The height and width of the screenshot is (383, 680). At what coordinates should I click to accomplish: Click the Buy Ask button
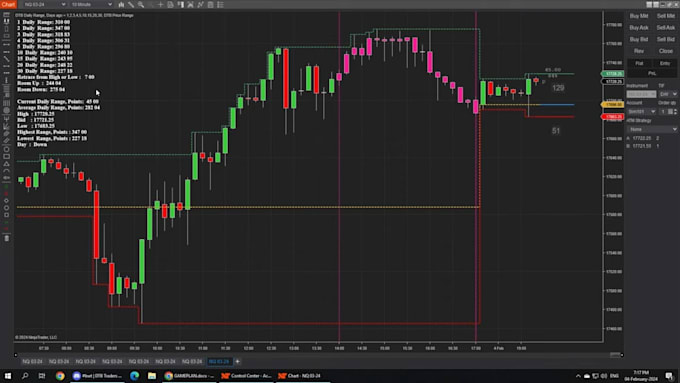[x=639, y=28]
